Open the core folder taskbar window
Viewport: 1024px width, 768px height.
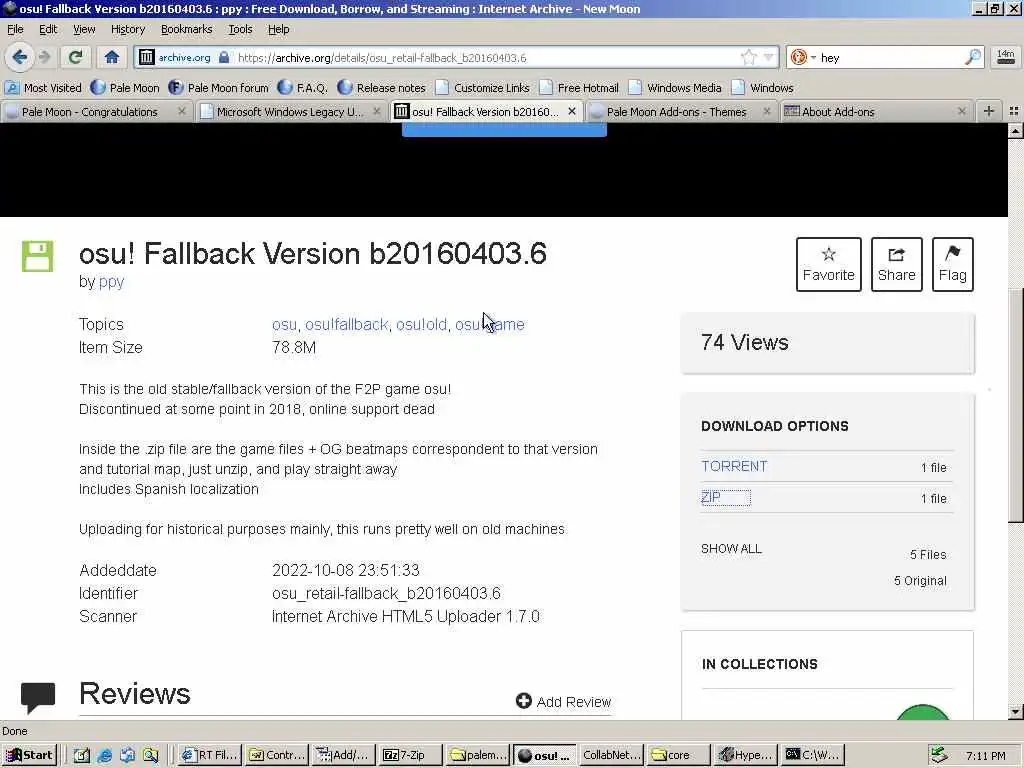677,755
